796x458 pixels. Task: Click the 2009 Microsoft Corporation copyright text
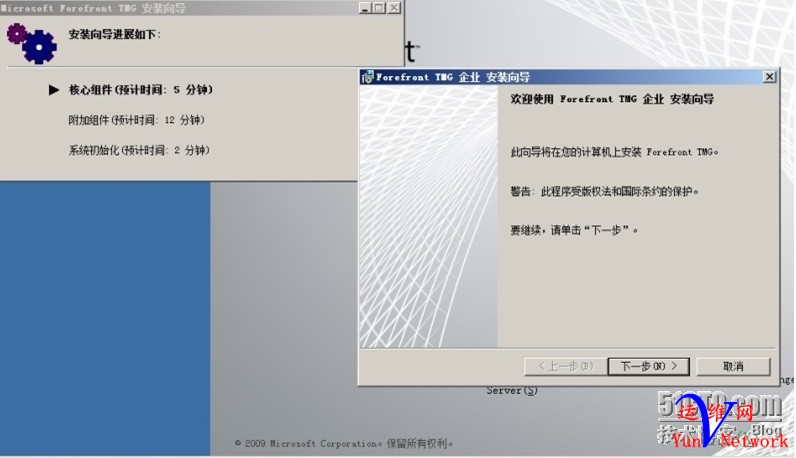pyautogui.click(x=344, y=443)
